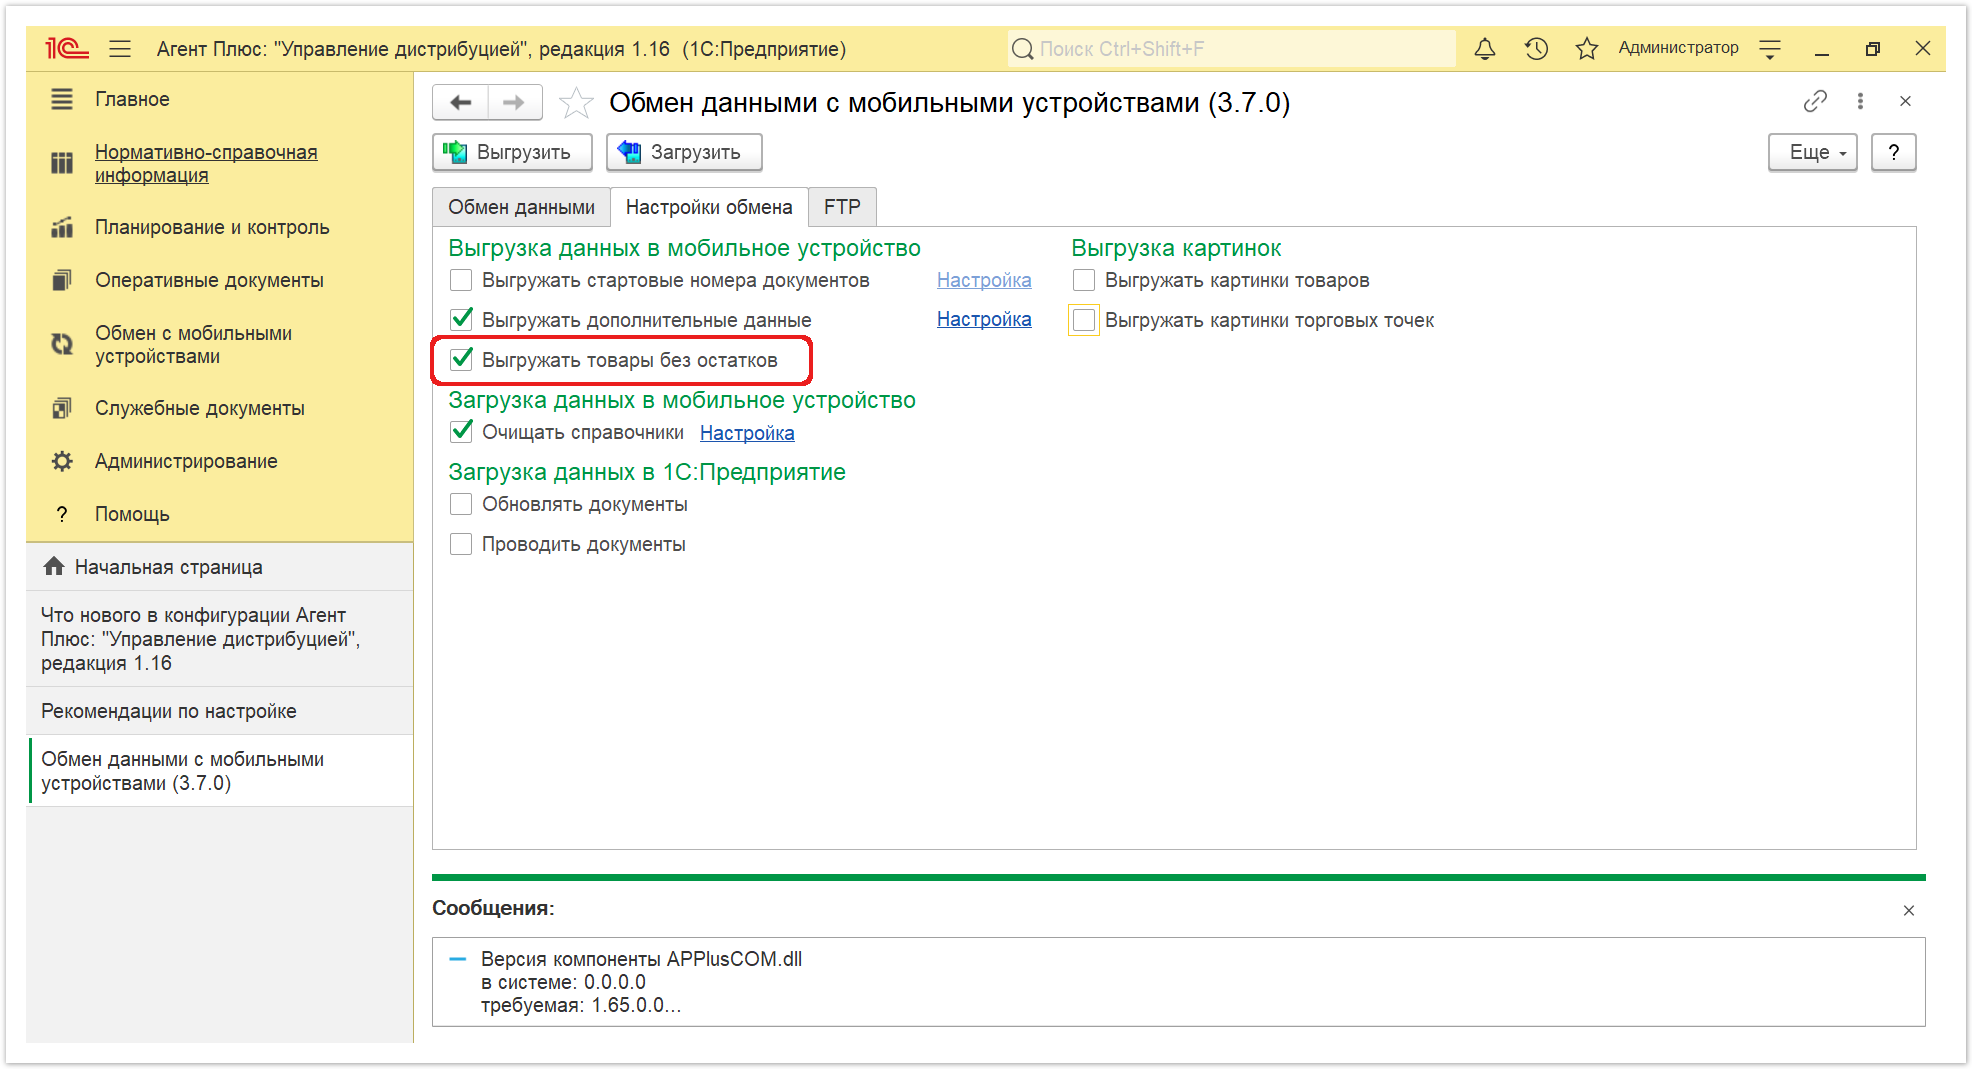Close the Сообщения panel
This screenshot has height=1069, width=1972.
click(1909, 910)
